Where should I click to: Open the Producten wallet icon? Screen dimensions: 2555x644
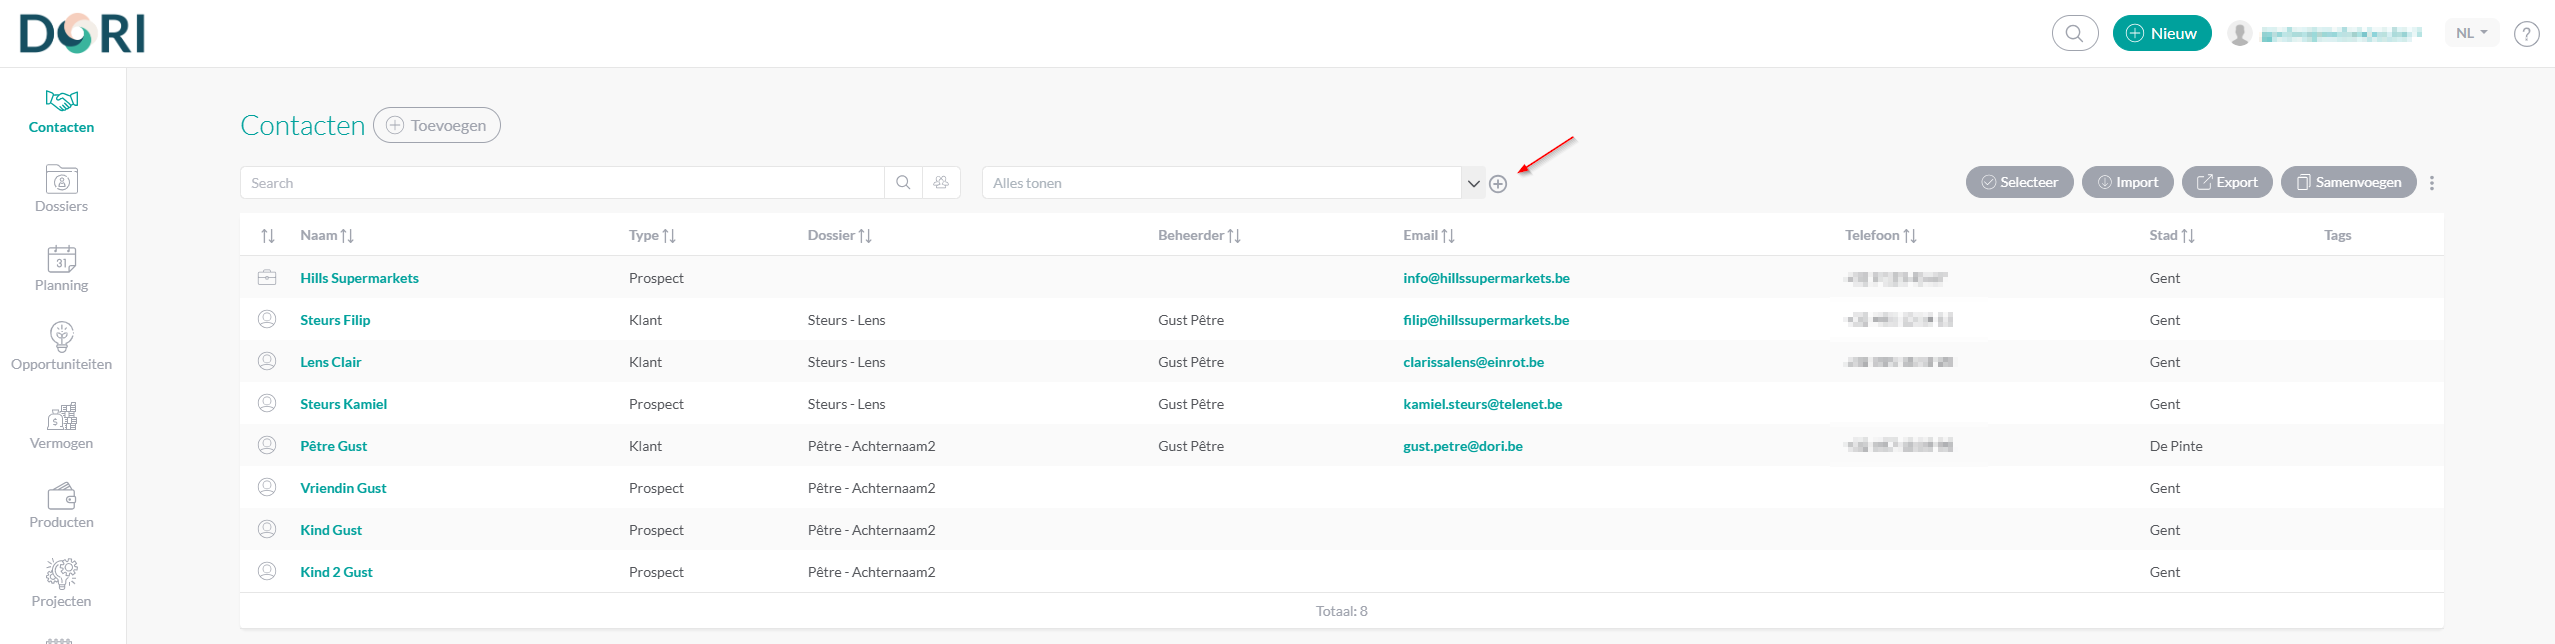tap(61, 496)
